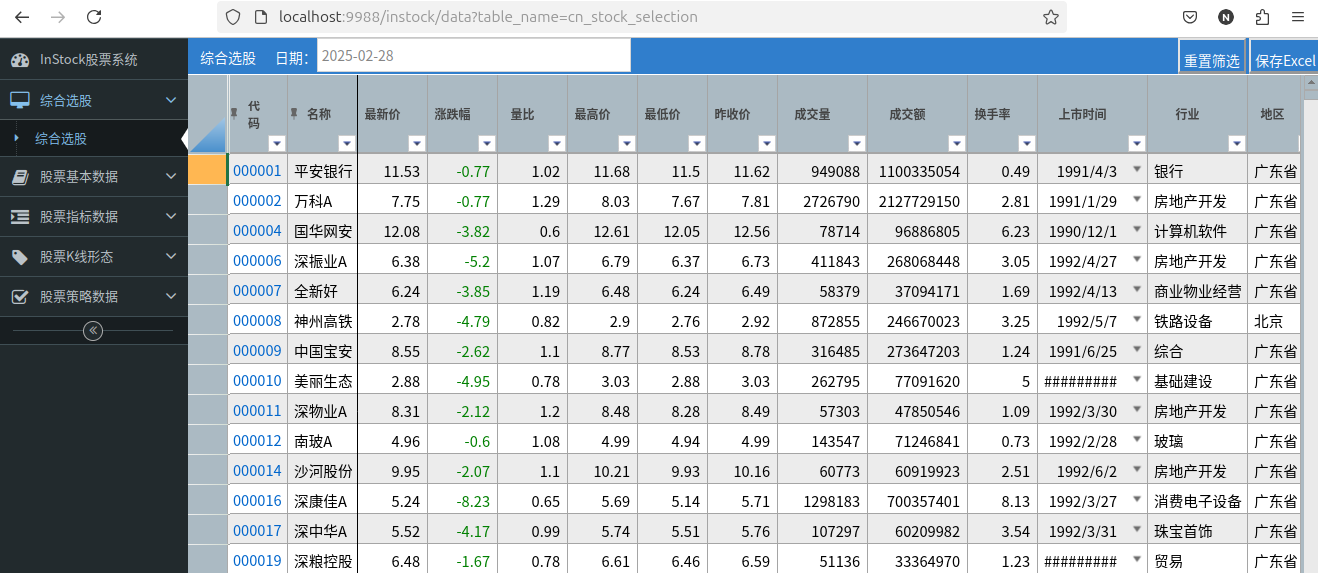Open filter dropdown for 最低价 column
Image resolution: width=1318 pixels, height=573 pixels.
697,143
